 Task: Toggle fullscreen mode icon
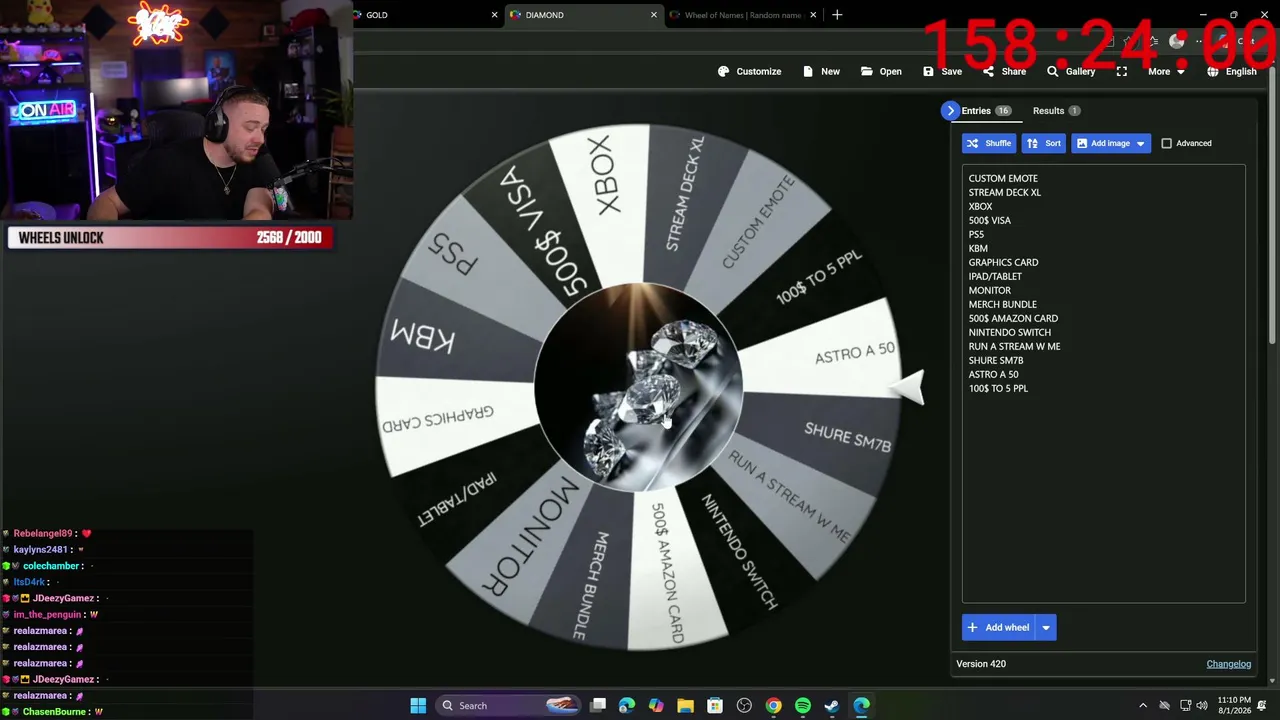1121,71
